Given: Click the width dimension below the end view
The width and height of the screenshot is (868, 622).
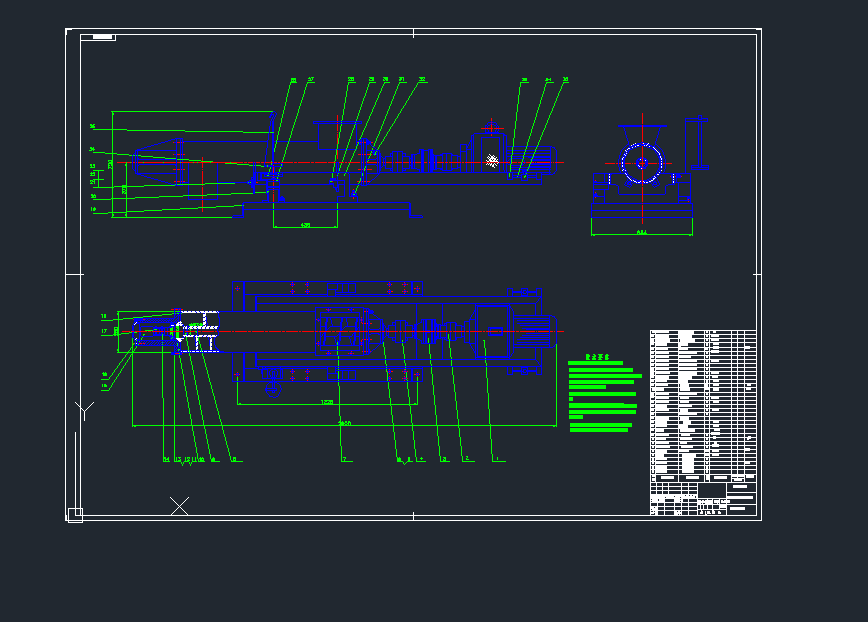Looking at the screenshot, I should coord(641,233).
